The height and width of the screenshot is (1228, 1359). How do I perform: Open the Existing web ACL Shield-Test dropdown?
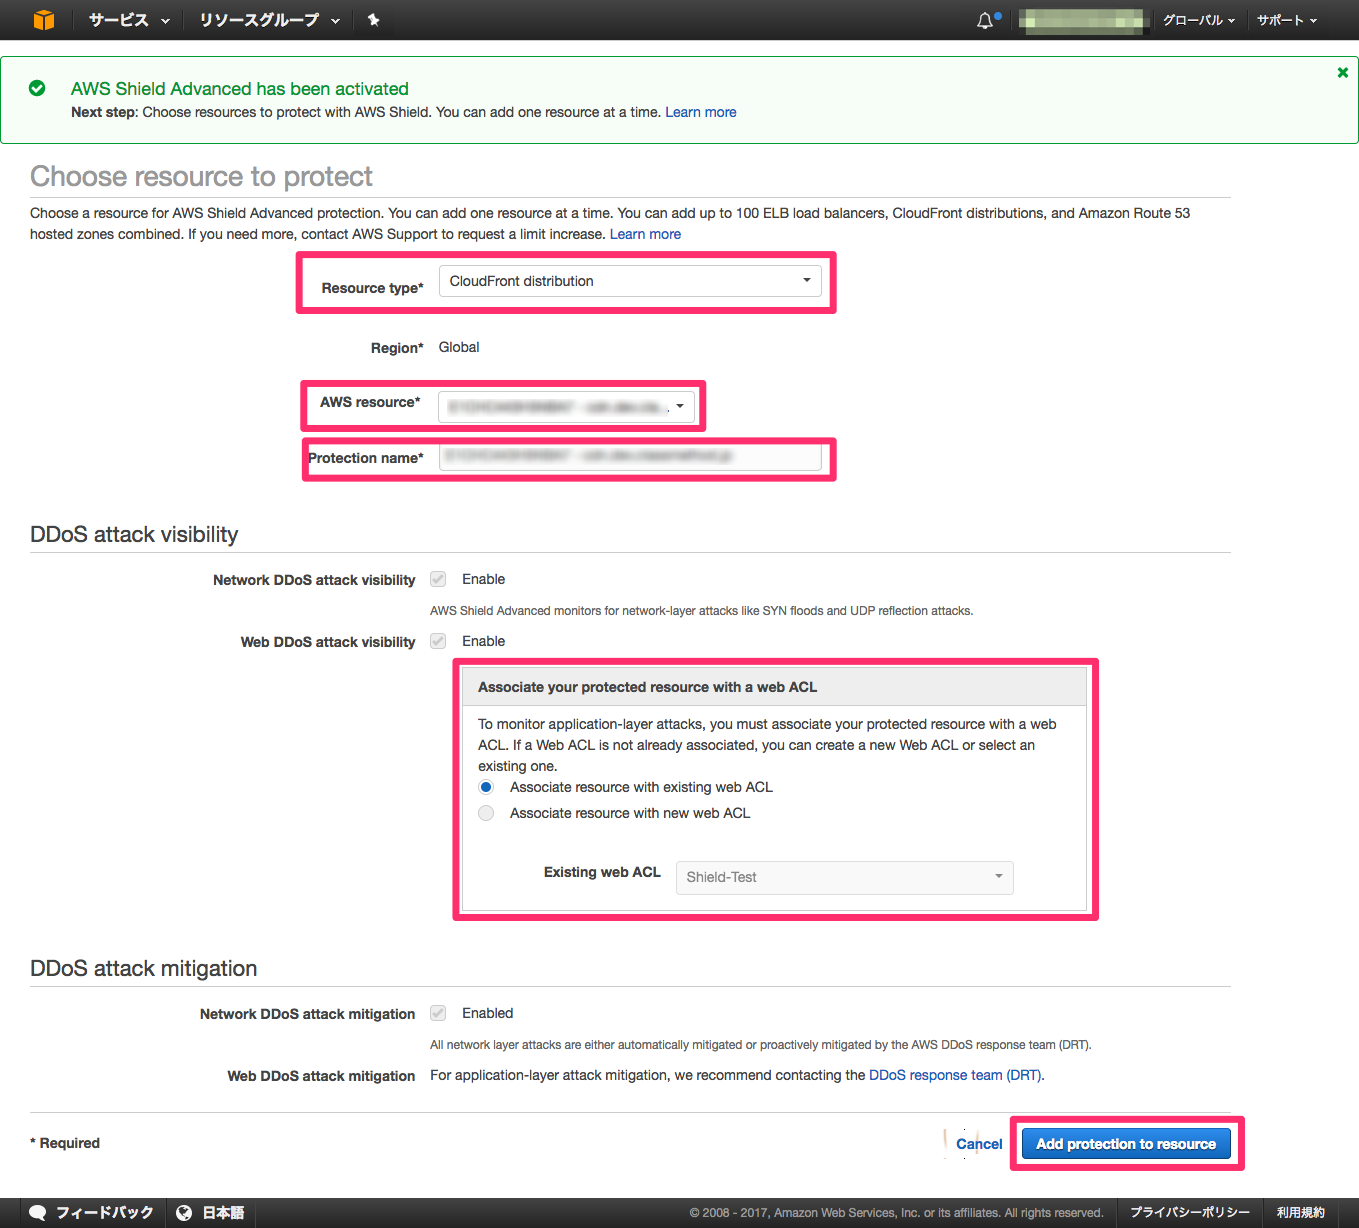pos(843,877)
